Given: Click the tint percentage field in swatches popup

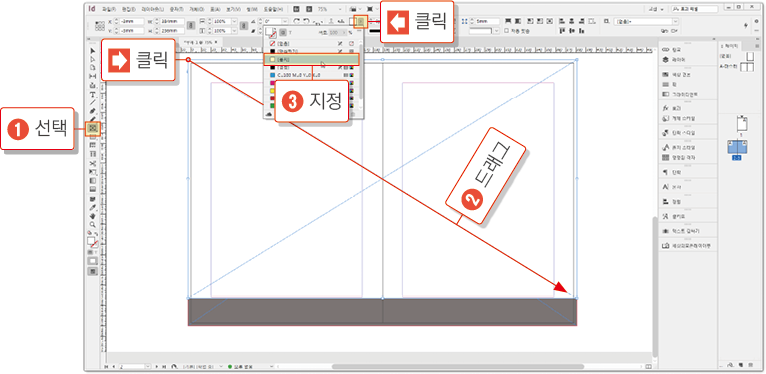Looking at the screenshot, I should pyautogui.click(x=334, y=33).
